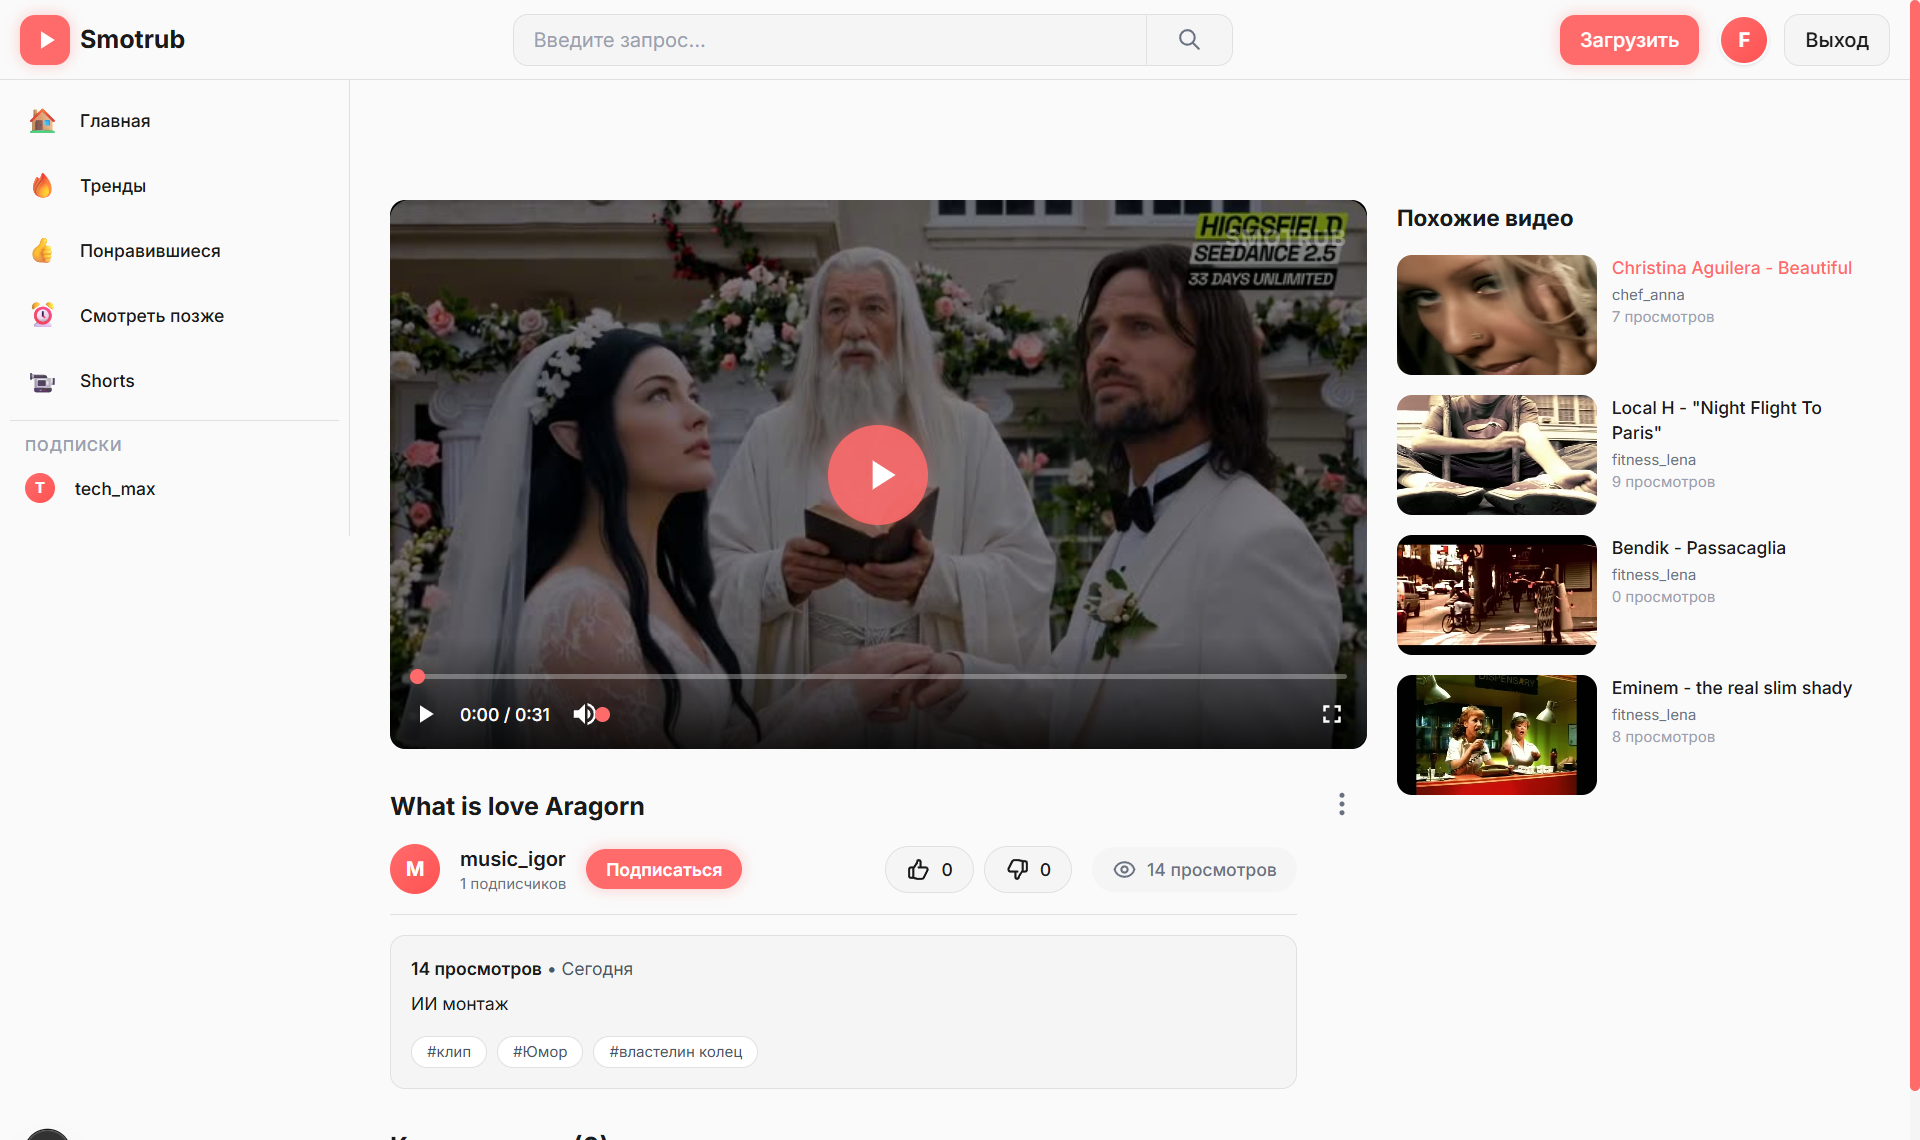Screen dimensions: 1920x1140
Task: Like the video with thumbs-up button
Action: coord(929,870)
